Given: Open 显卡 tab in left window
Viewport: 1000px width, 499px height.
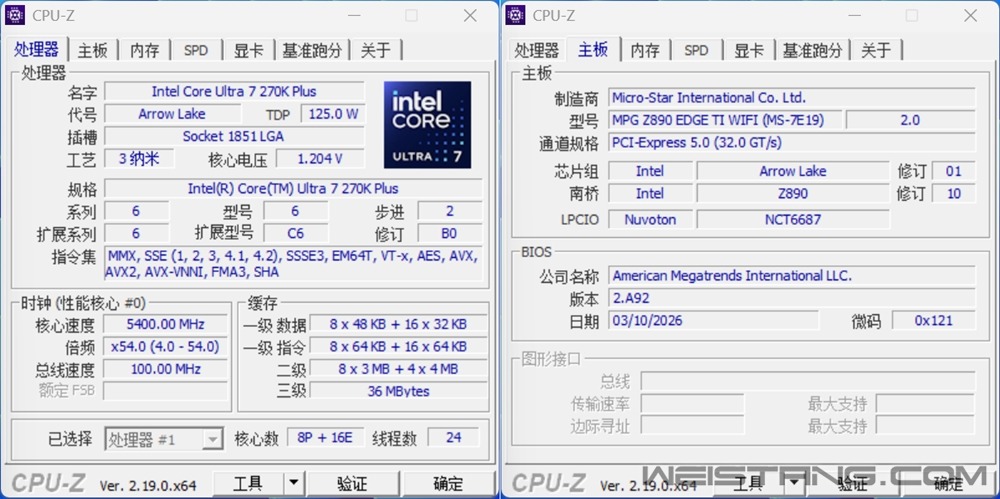Looking at the screenshot, I should pyautogui.click(x=248, y=50).
